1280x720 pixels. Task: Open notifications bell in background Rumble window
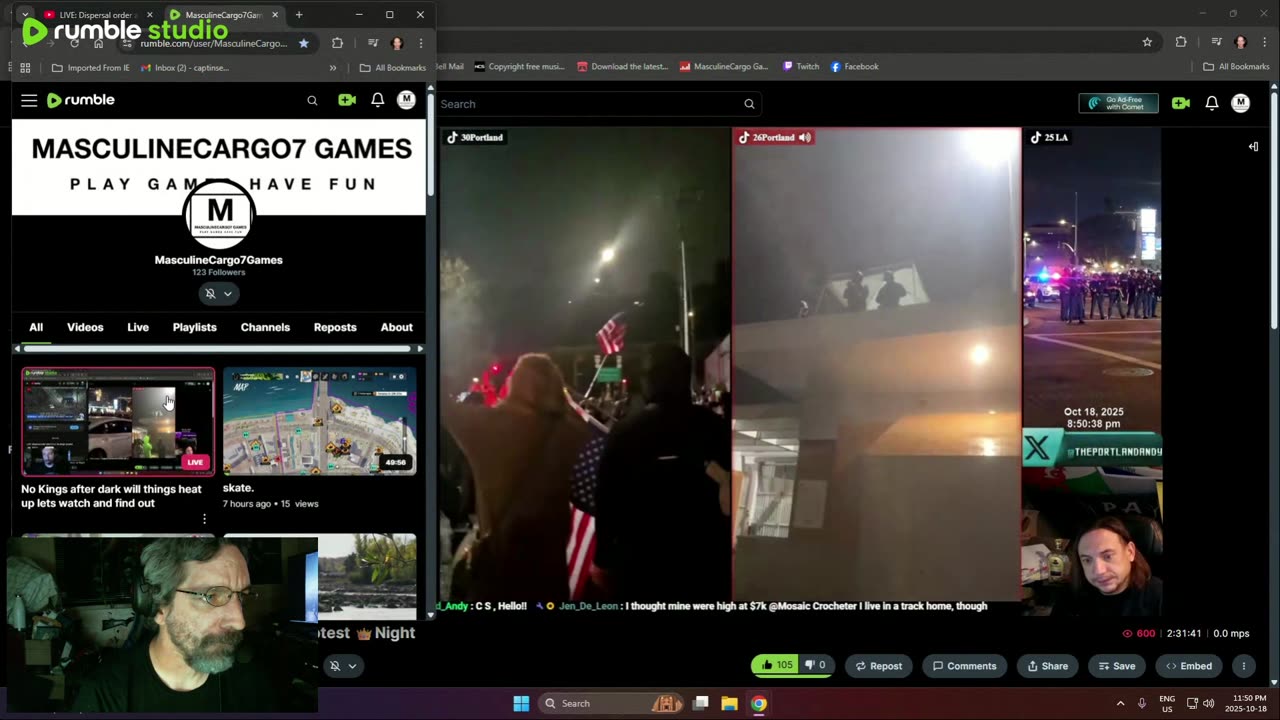[x=1211, y=103]
